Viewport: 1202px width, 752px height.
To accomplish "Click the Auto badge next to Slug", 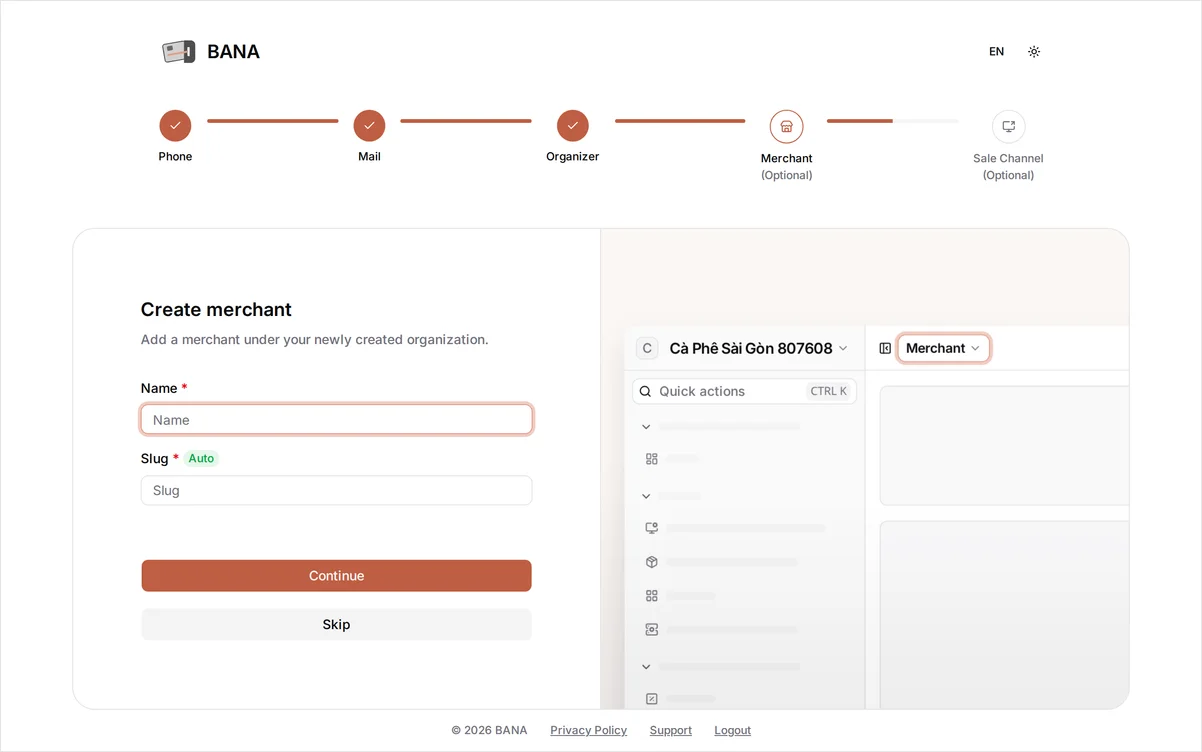I will (201, 458).
